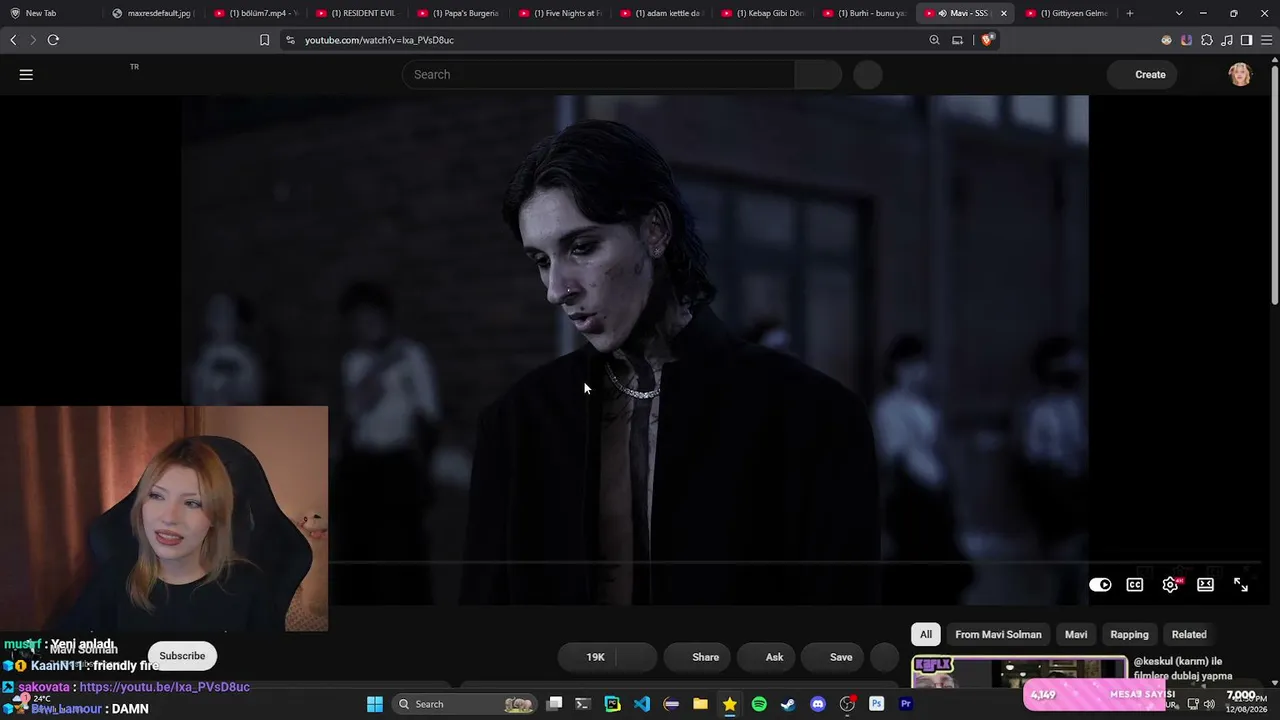This screenshot has height=720, width=1280.
Task: Open PyCharm from the taskbar
Action: tap(613, 704)
